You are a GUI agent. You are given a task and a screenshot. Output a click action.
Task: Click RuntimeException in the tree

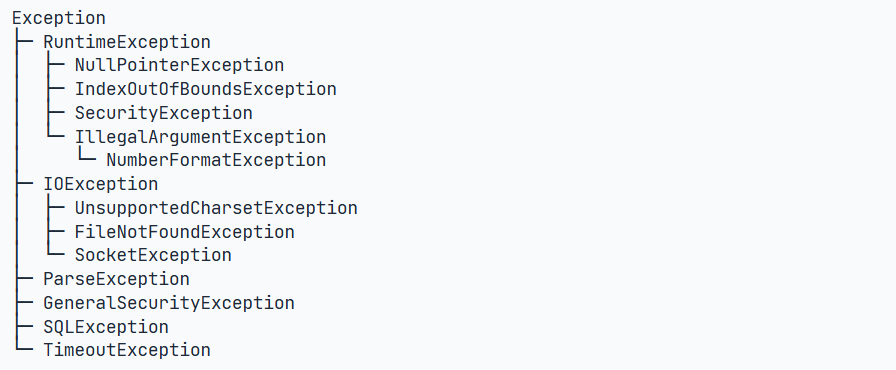pyautogui.click(x=127, y=42)
